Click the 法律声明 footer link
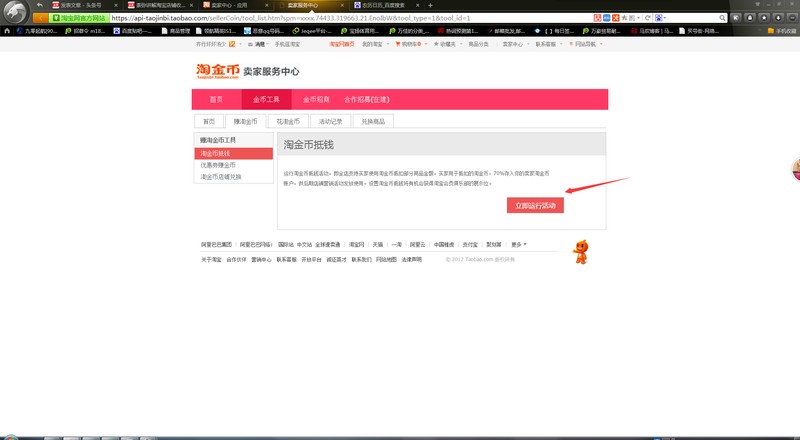The height and width of the screenshot is (440, 800). 411,259
